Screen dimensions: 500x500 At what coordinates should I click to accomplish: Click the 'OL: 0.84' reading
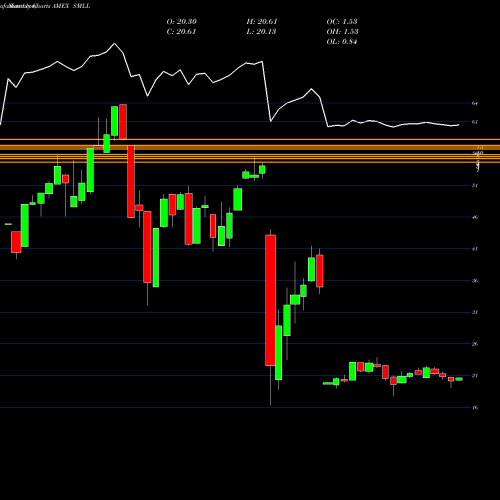click(342, 42)
